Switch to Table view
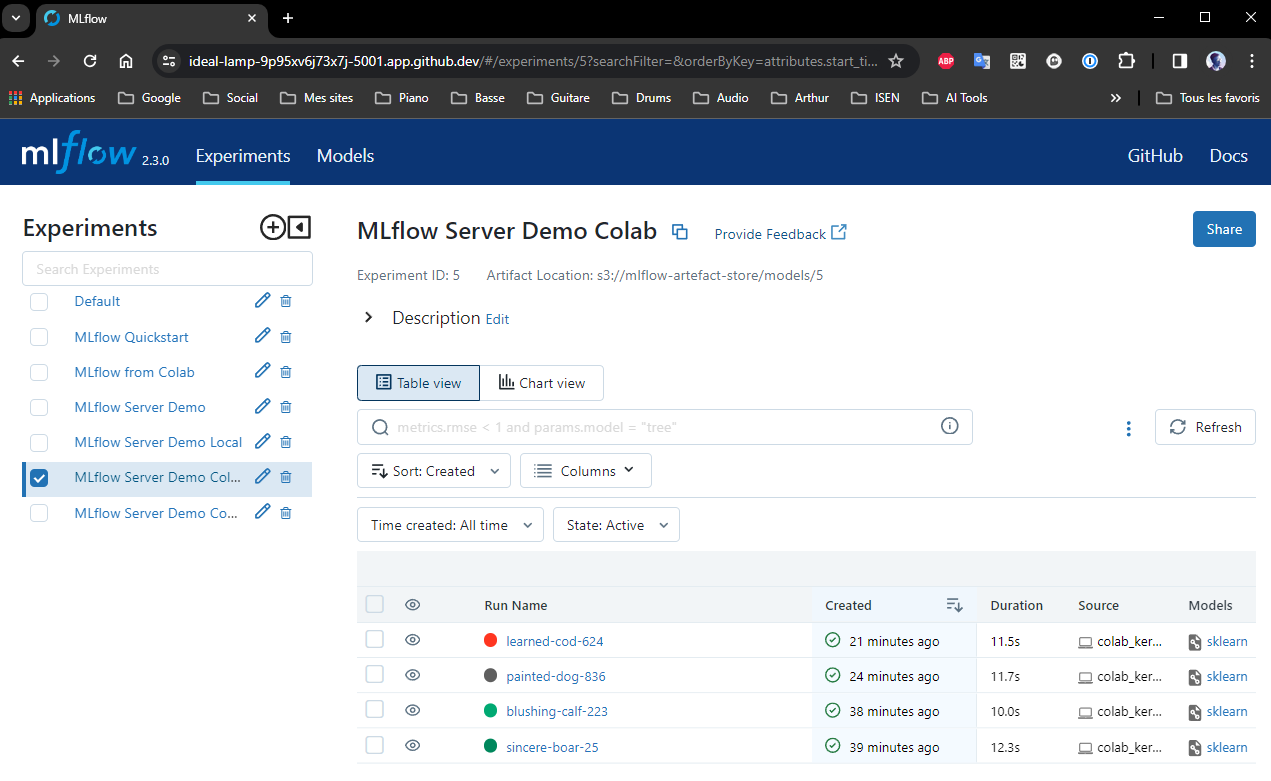This screenshot has width=1271, height=781. (418, 383)
